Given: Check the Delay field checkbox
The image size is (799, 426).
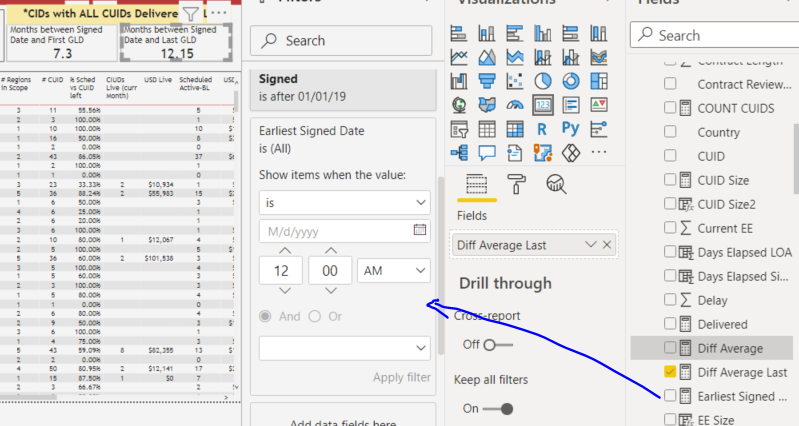Looking at the screenshot, I should [670, 300].
